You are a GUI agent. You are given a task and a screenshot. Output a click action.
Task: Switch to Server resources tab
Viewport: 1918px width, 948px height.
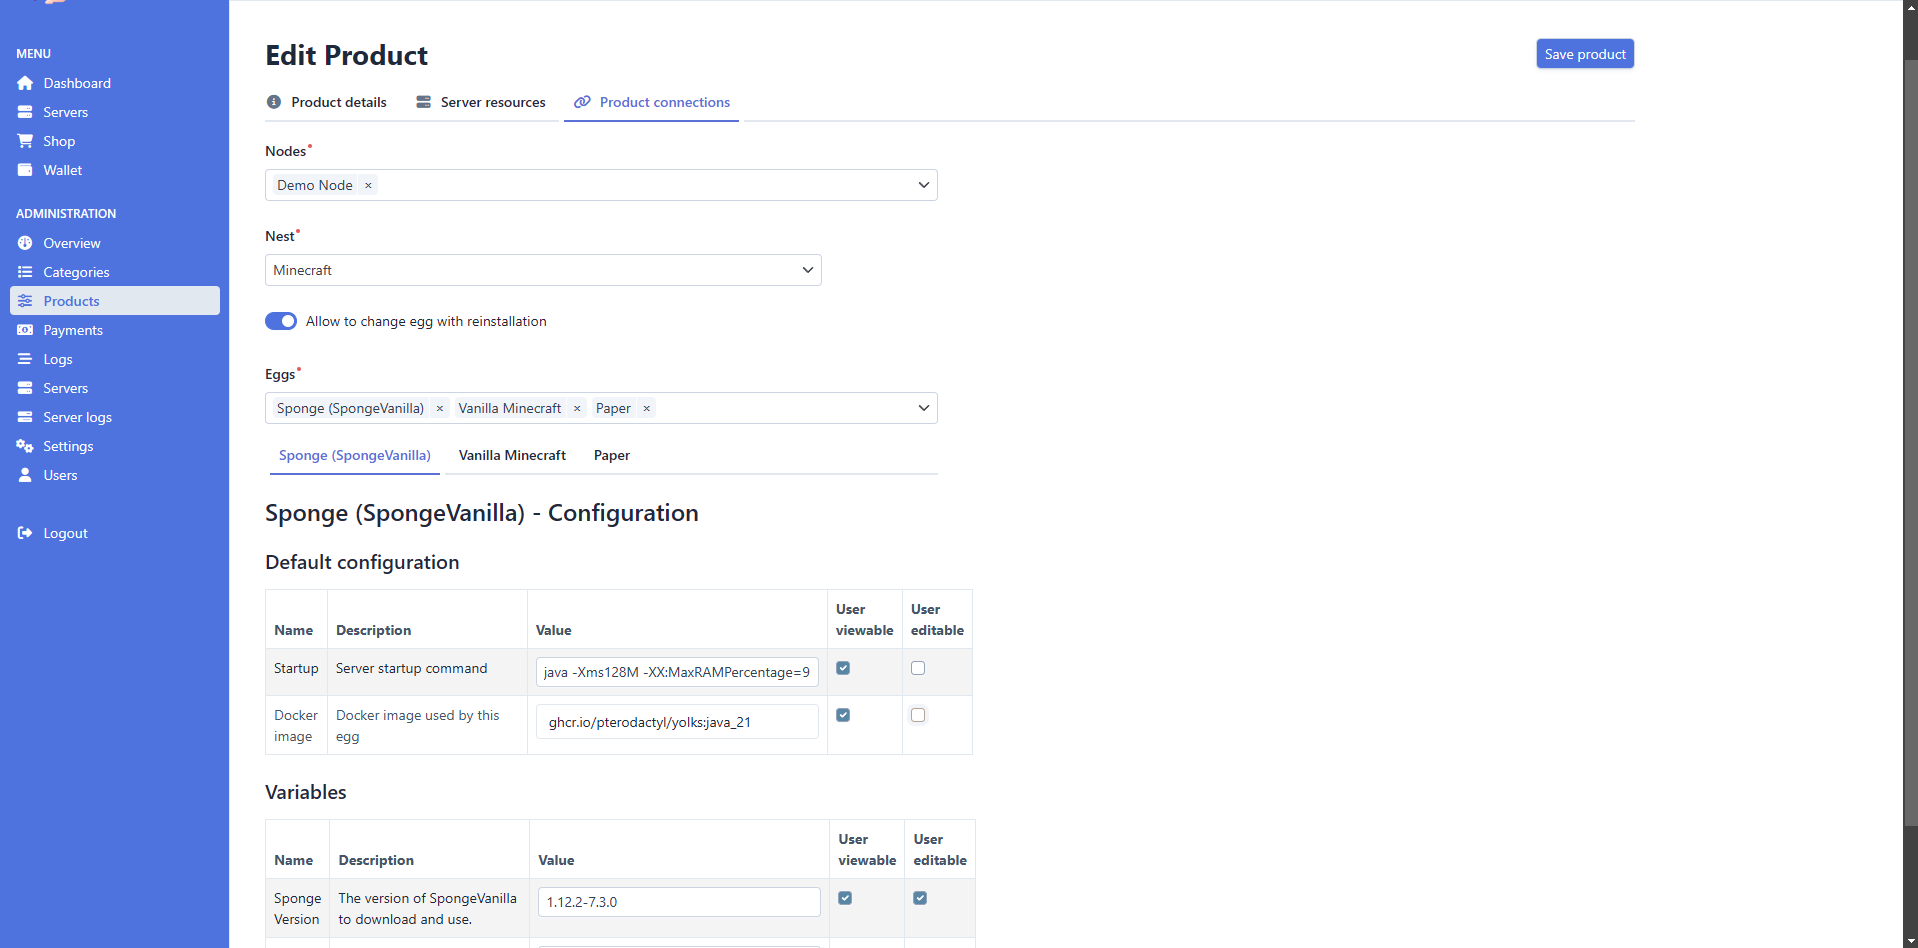(x=481, y=102)
